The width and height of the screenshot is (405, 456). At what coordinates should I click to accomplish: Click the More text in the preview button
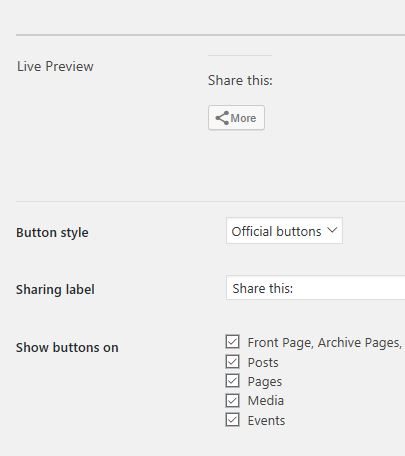point(243,118)
